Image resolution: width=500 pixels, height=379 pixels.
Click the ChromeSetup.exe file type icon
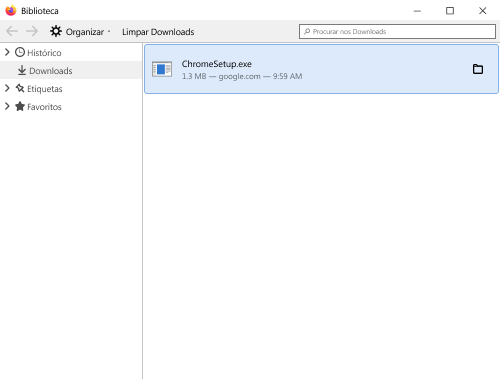(x=162, y=69)
